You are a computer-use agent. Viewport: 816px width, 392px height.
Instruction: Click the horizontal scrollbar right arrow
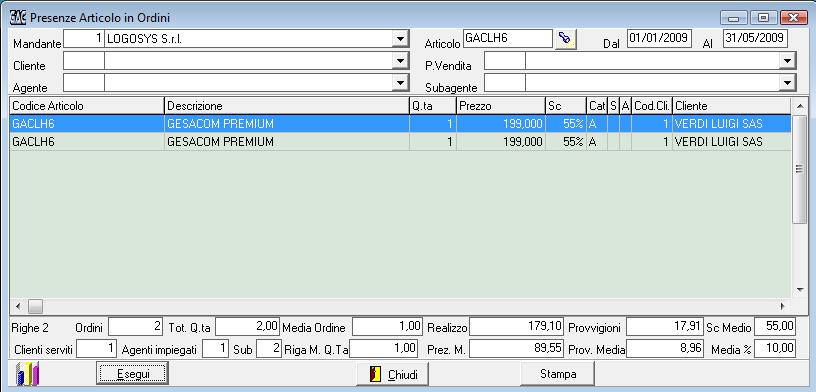pos(782,306)
